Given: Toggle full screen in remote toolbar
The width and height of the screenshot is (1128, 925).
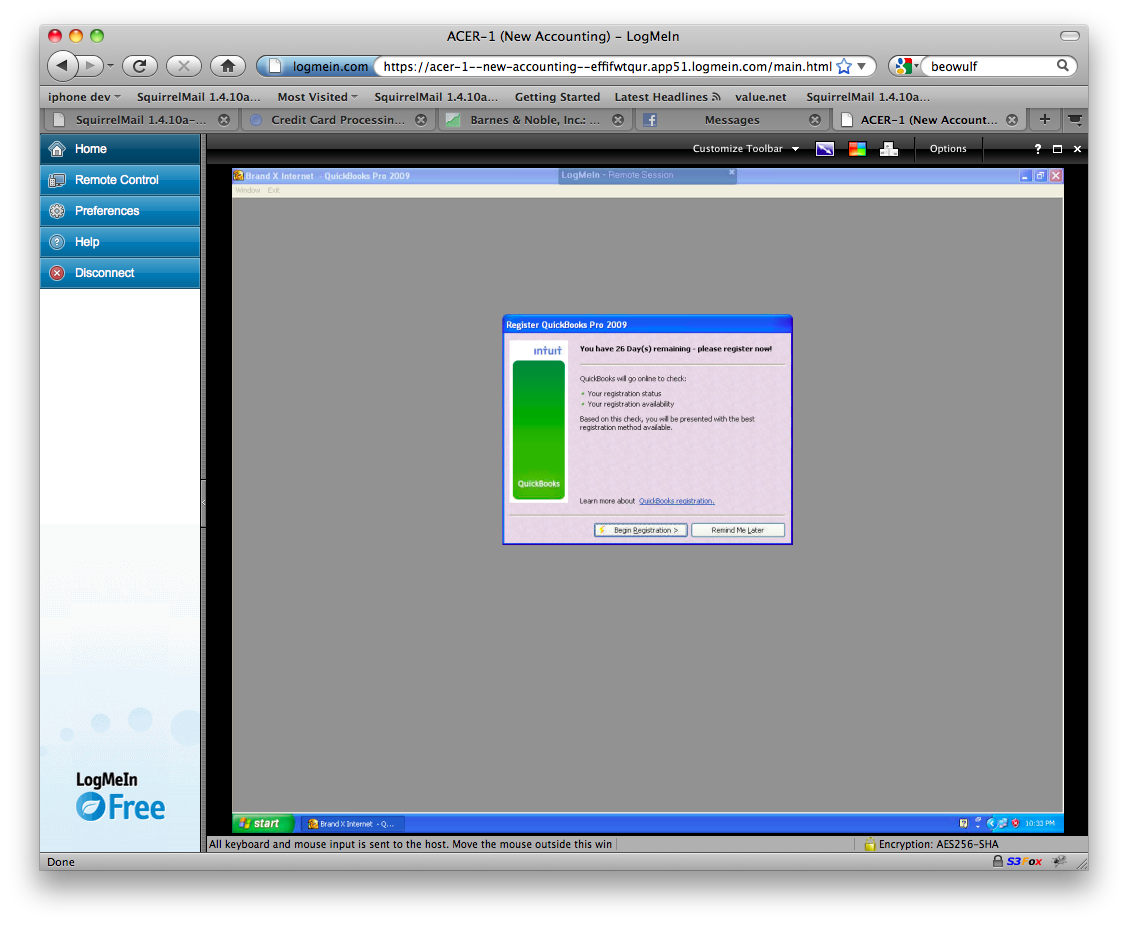Looking at the screenshot, I should pos(1057,149).
